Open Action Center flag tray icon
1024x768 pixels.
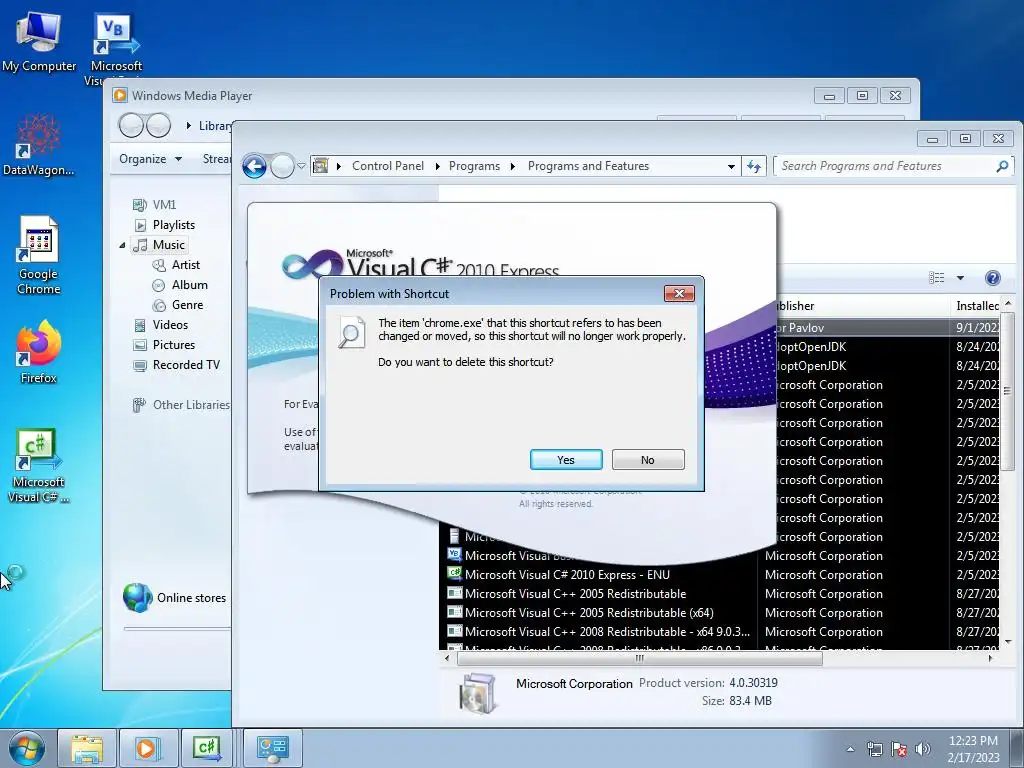899,749
